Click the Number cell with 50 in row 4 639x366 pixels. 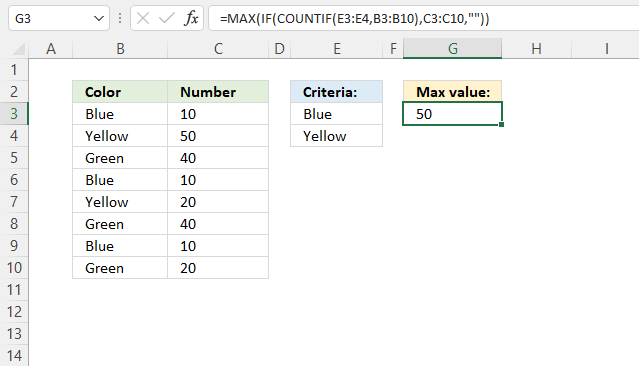pos(218,136)
